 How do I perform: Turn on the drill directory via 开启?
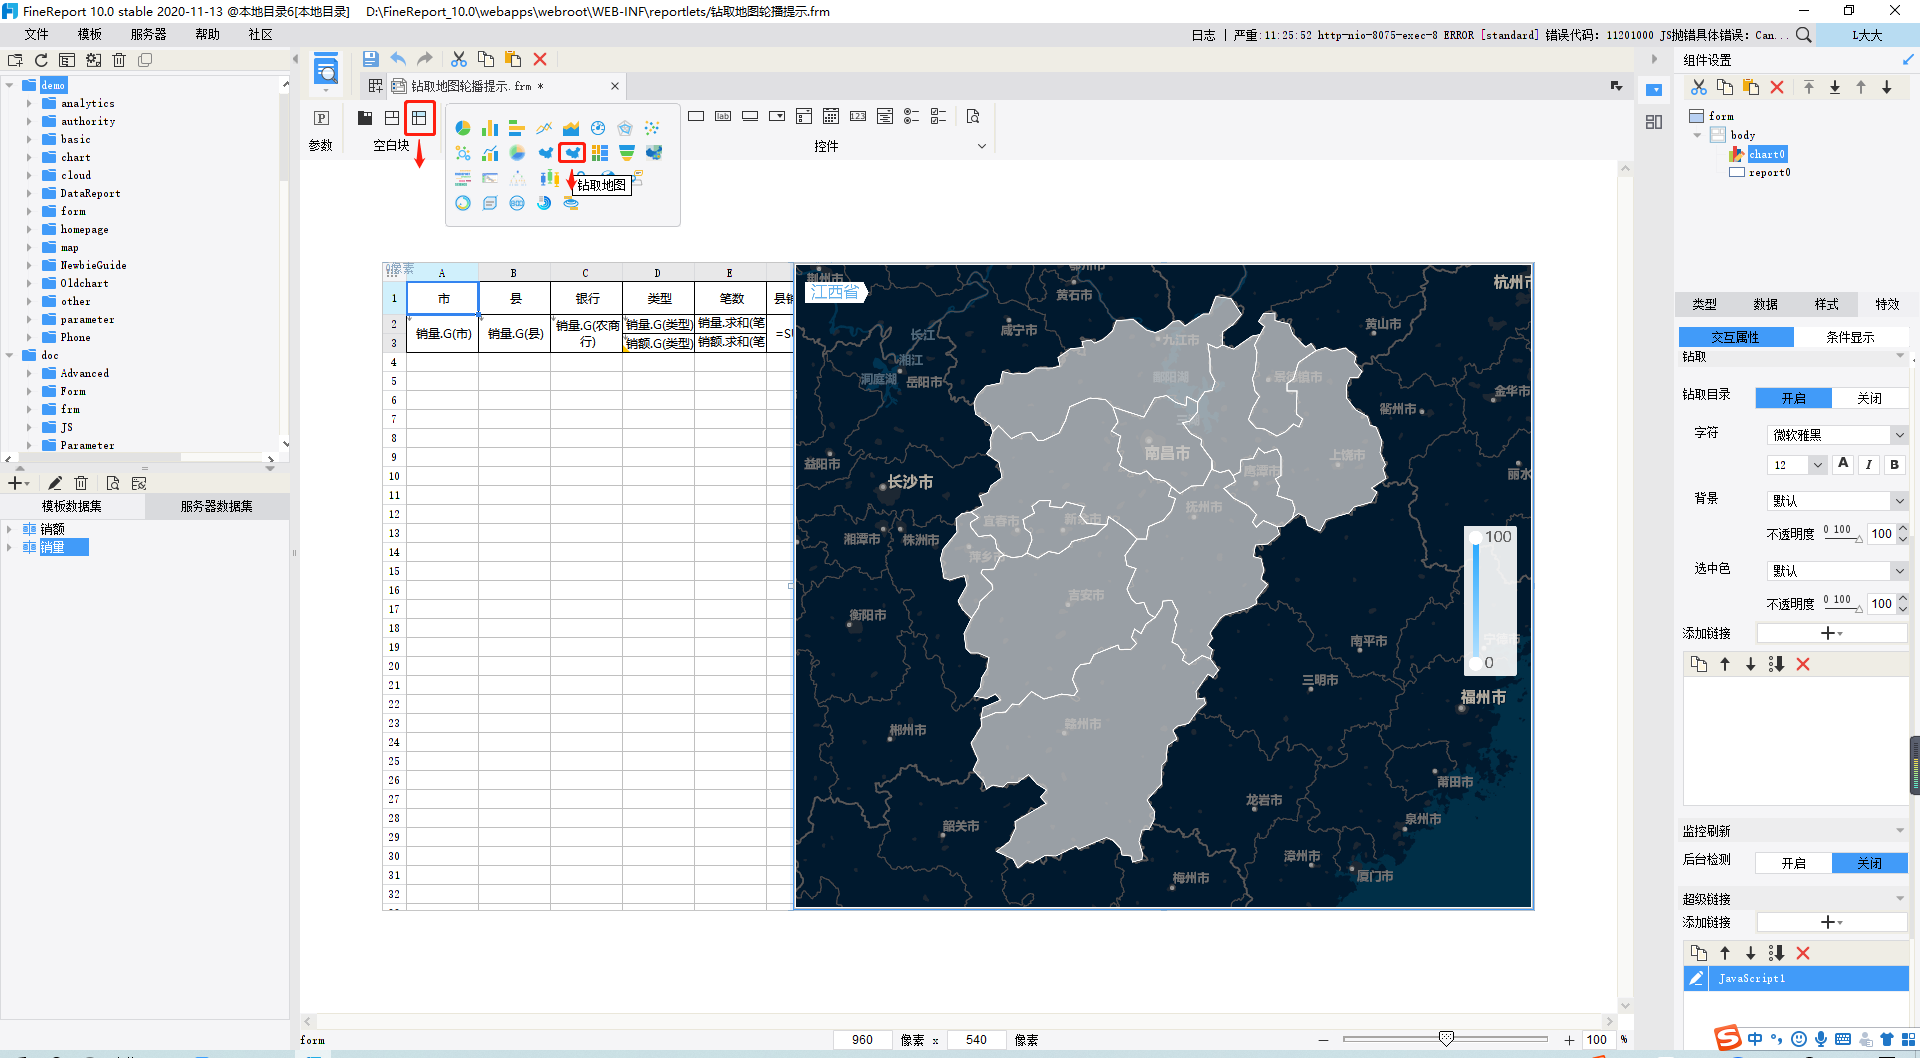[x=1794, y=398]
